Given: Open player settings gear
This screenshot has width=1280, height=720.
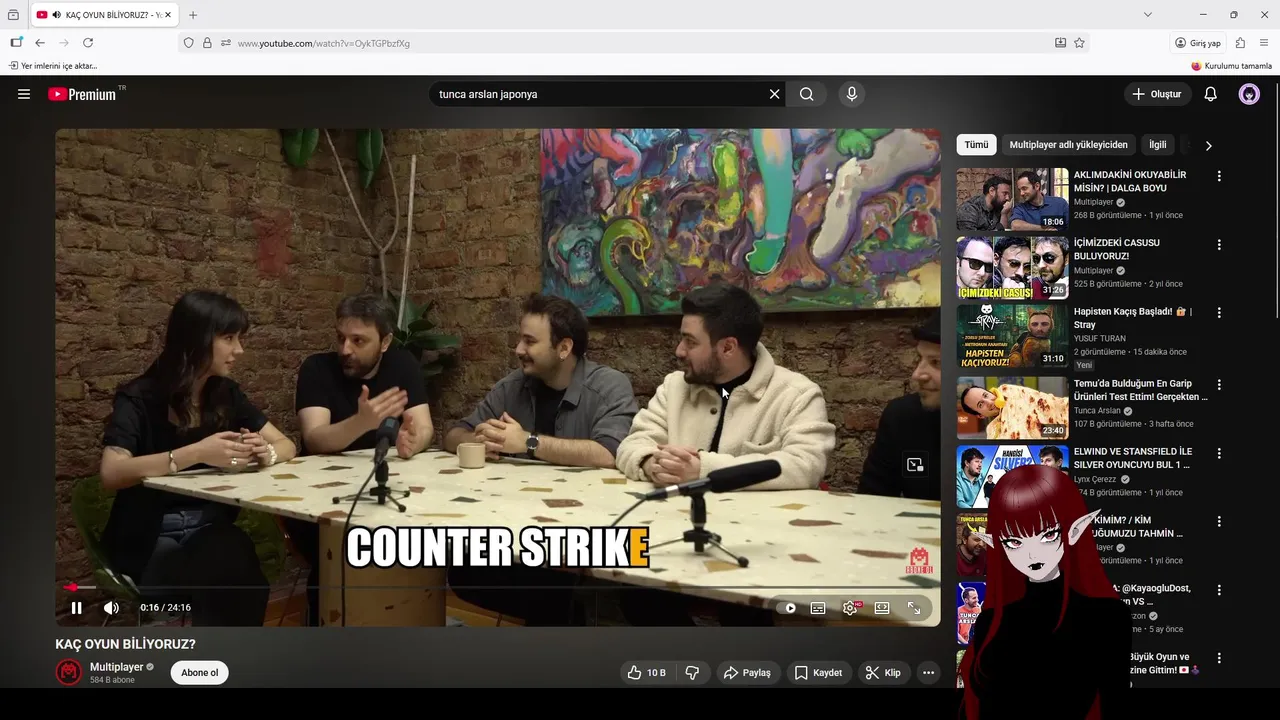Looking at the screenshot, I should click(850, 608).
